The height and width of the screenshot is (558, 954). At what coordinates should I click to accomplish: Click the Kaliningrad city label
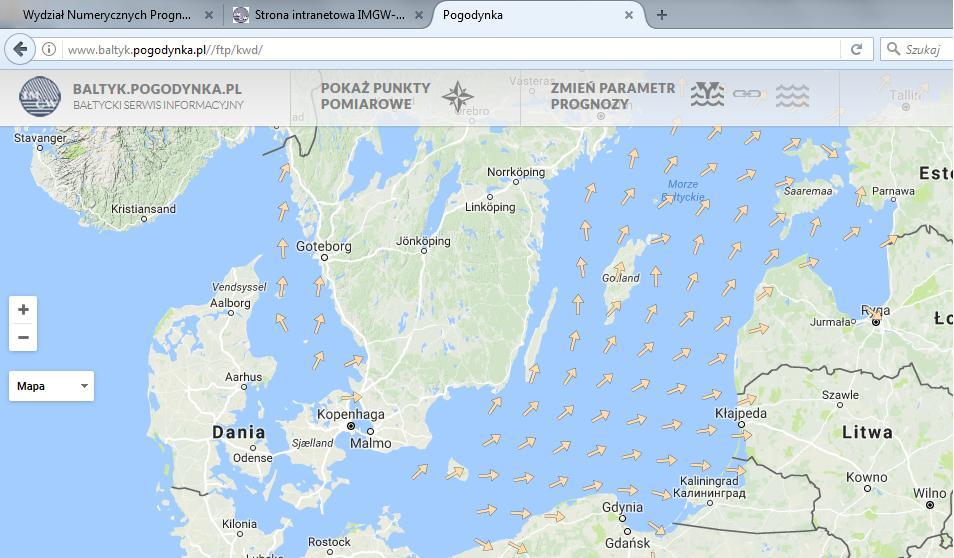pos(709,487)
